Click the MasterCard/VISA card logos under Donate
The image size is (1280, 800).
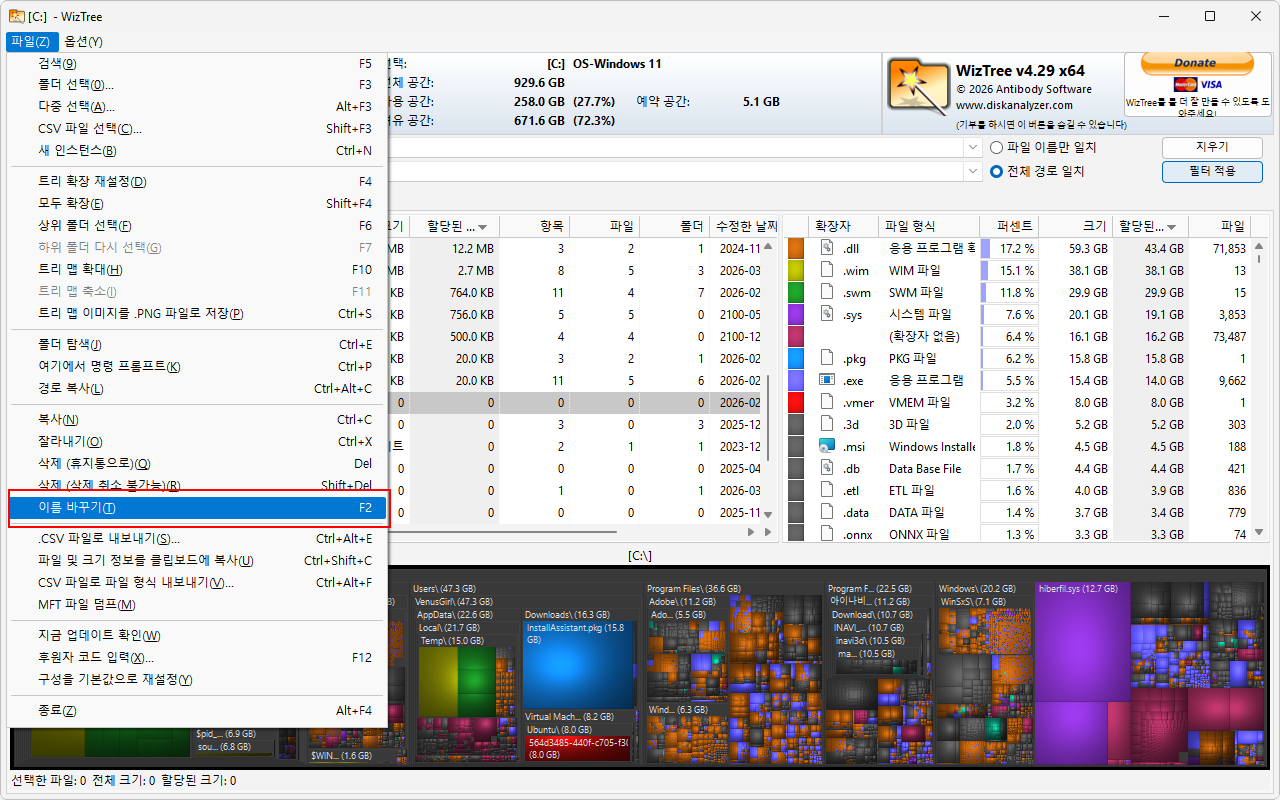click(1197, 85)
